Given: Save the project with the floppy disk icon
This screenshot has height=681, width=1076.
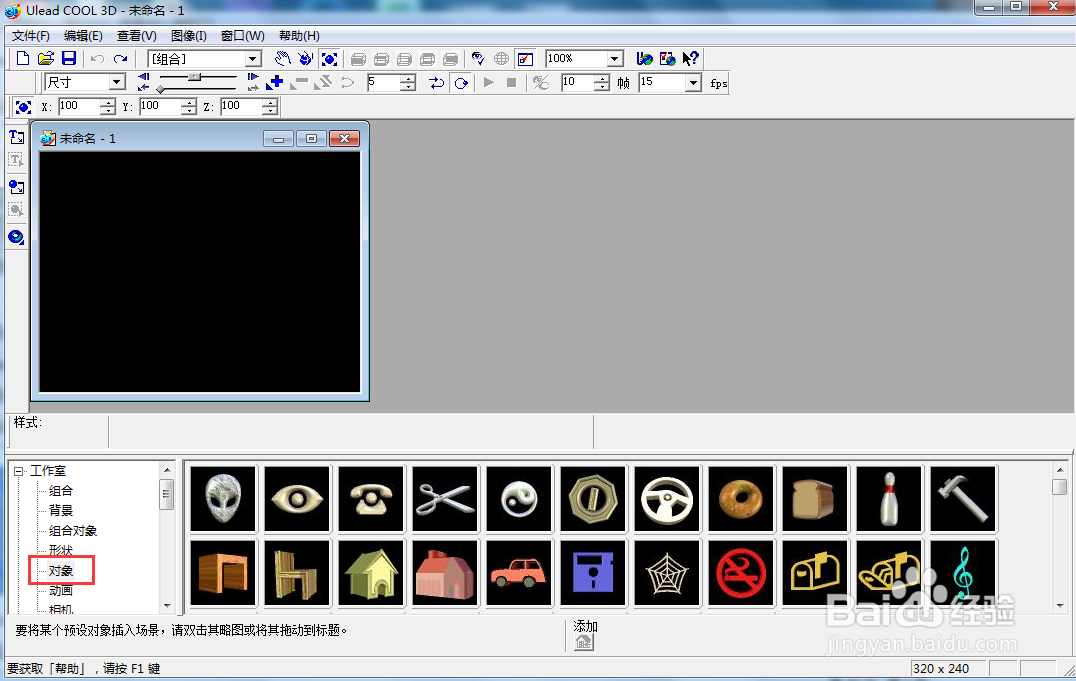Looking at the screenshot, I should 69,59.
